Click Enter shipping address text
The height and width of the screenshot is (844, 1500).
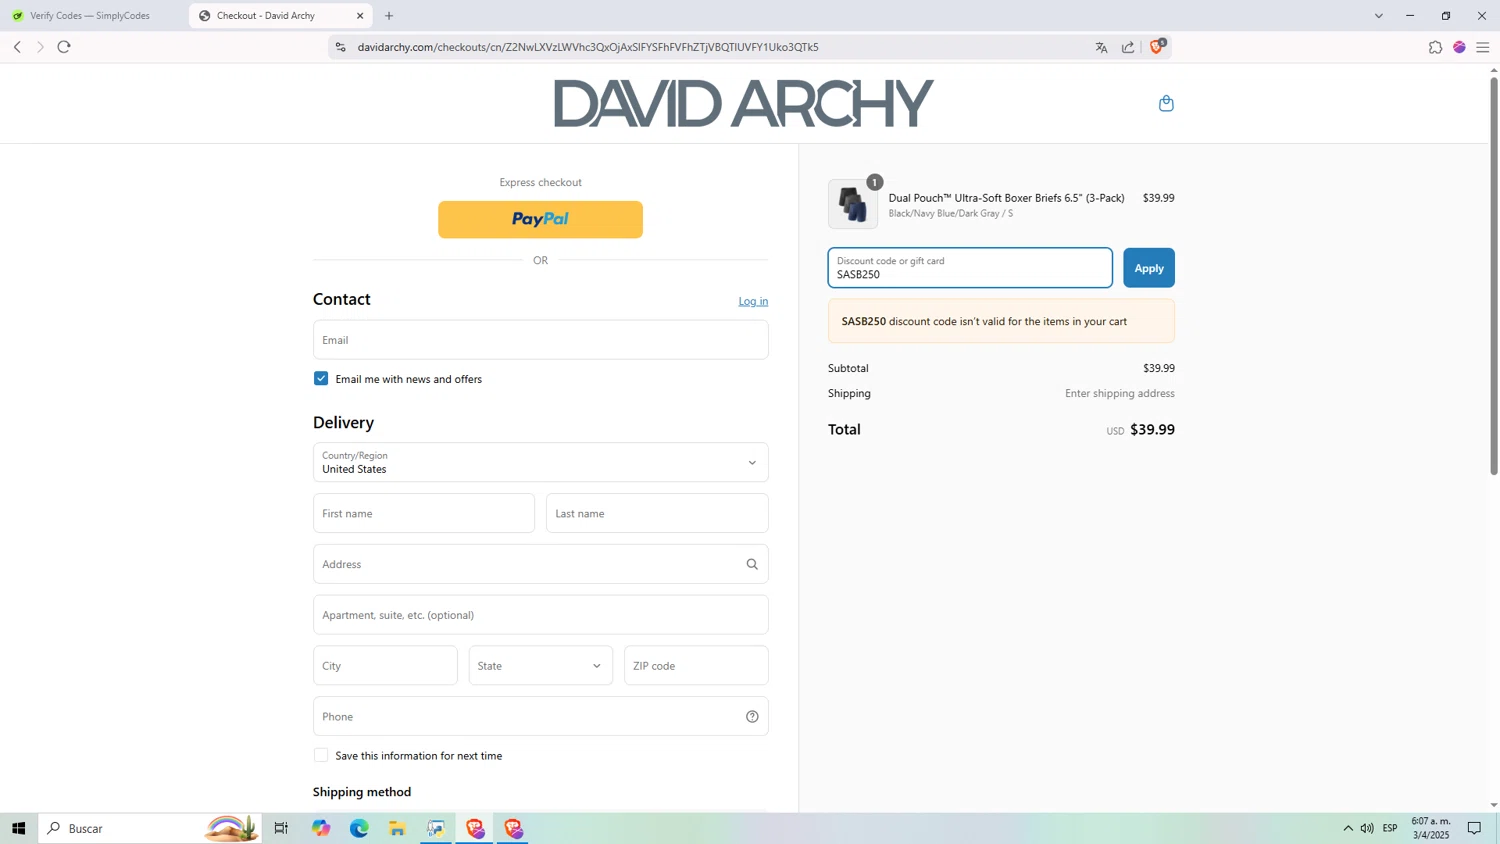(x=1120, y=393)
